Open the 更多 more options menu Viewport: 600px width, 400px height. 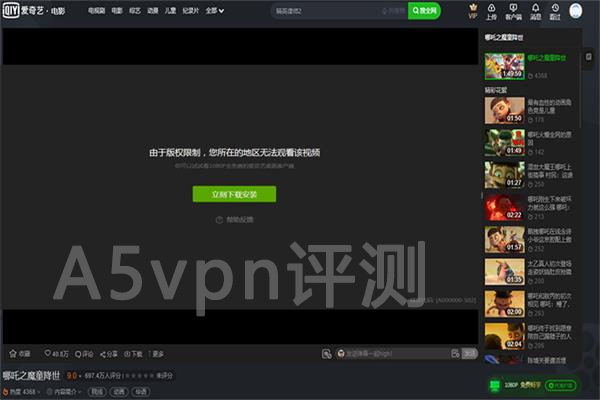[158, 354]
